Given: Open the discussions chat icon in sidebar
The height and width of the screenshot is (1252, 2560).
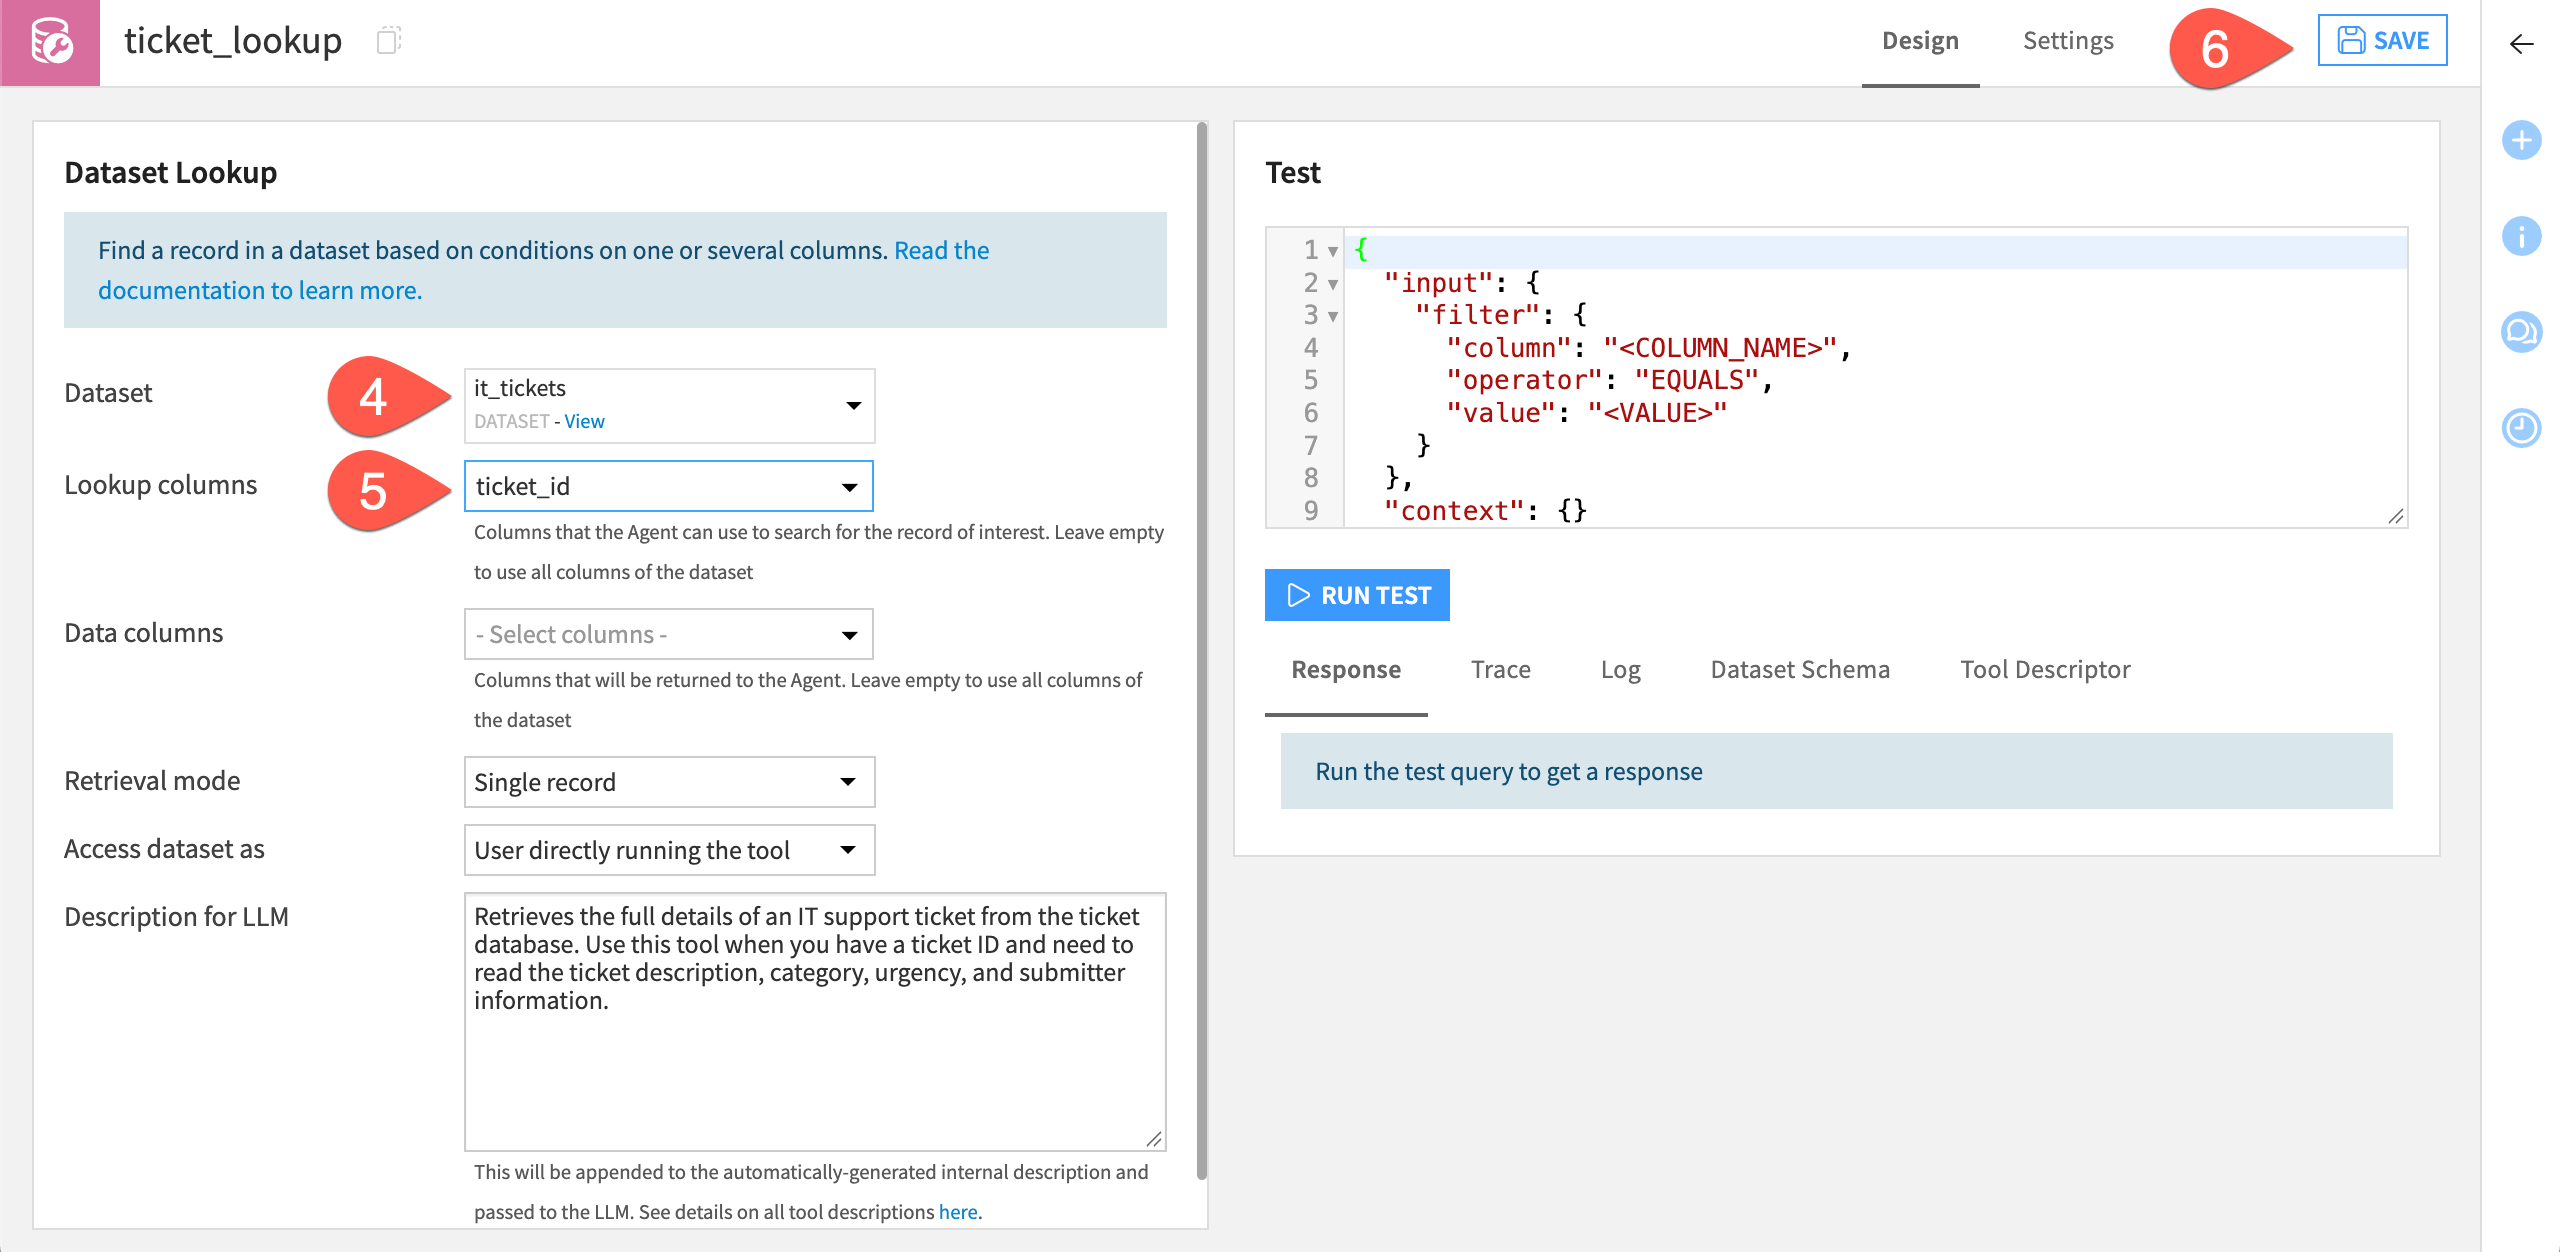Looking at the screenshot, I should click(2521, 332).
